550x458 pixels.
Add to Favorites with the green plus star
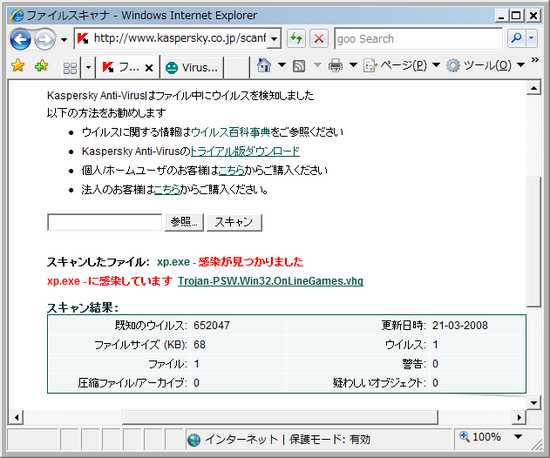click(41, 66)
